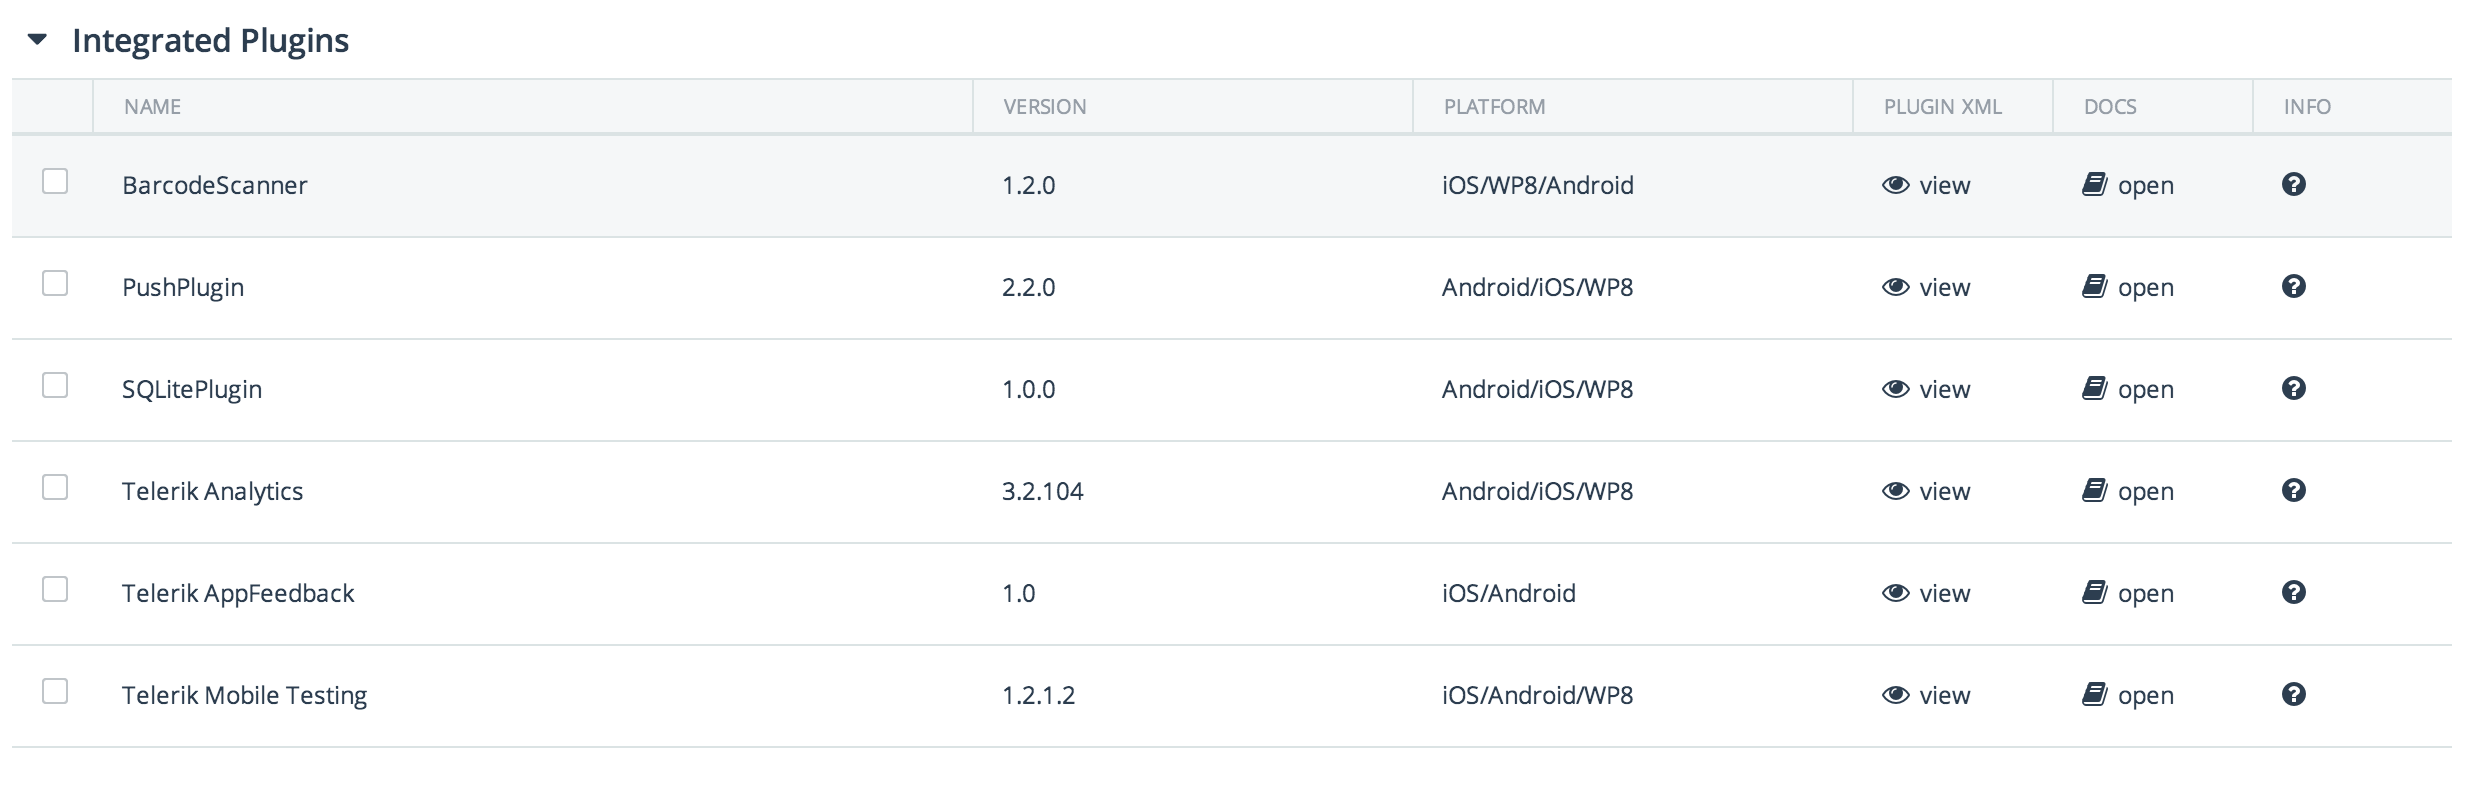Sort by the Version column header
This screenshot has width=2484, height=786.
pos(1044,106)
